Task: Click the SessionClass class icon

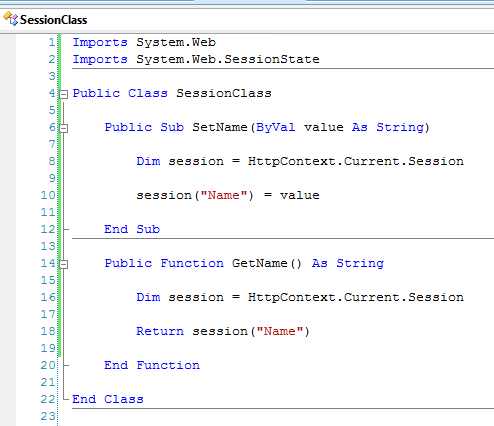Action: (x=10, y=19)
